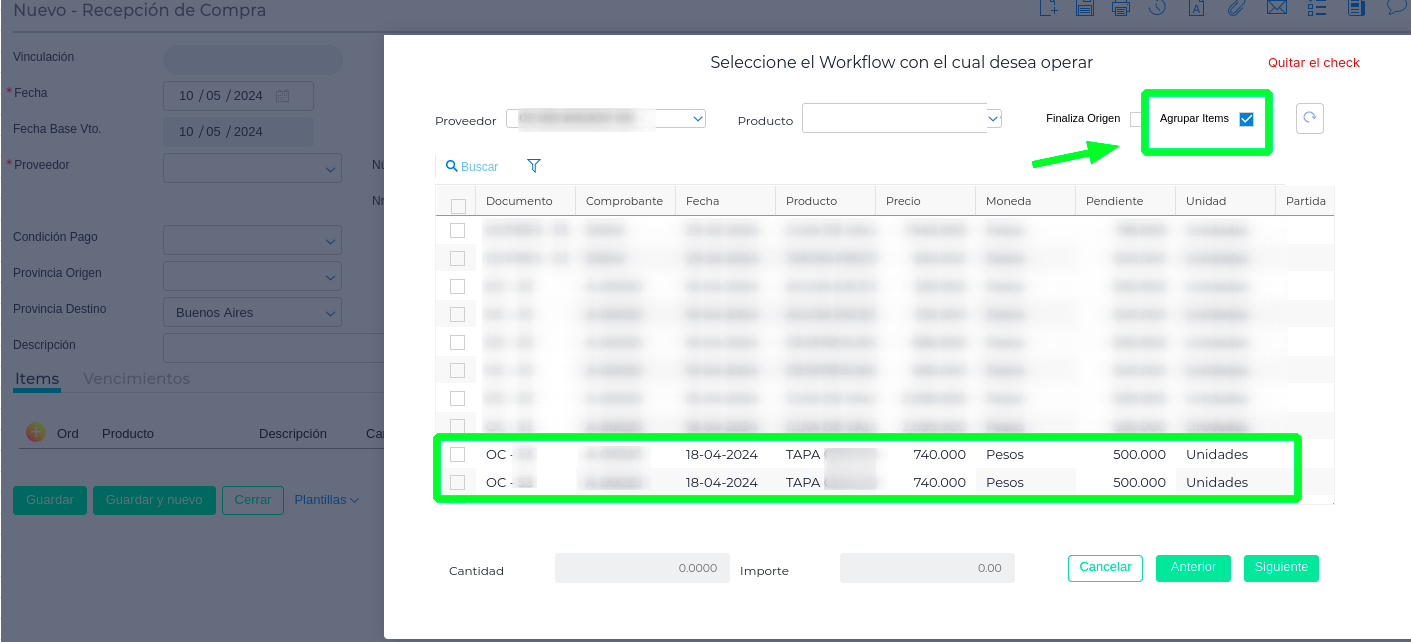This screenshot has height=642, width=1411.
Task: Click the calendar icon in the Fecha field
Action: pyautogui.click(x=282, y=96)
